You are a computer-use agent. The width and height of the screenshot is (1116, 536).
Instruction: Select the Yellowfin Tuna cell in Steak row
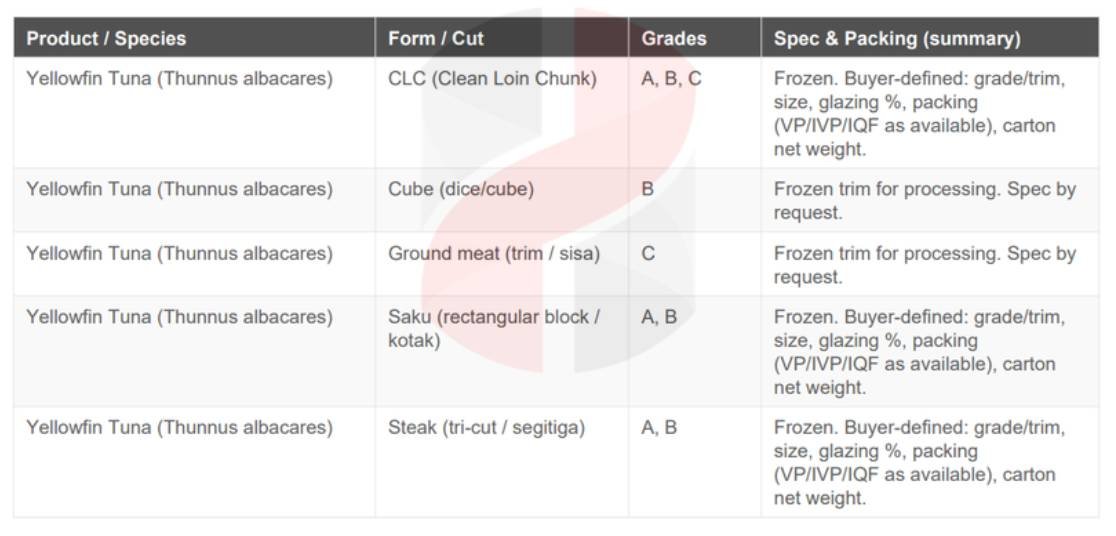coord(179,427)
